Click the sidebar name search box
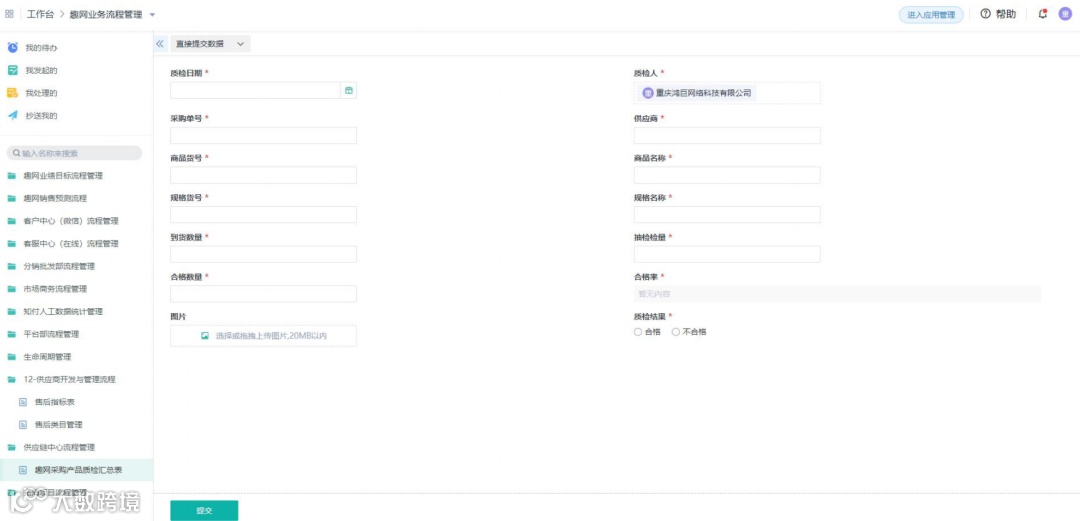This screenshot has width=1080, height=521. click(x=74, y=153)
